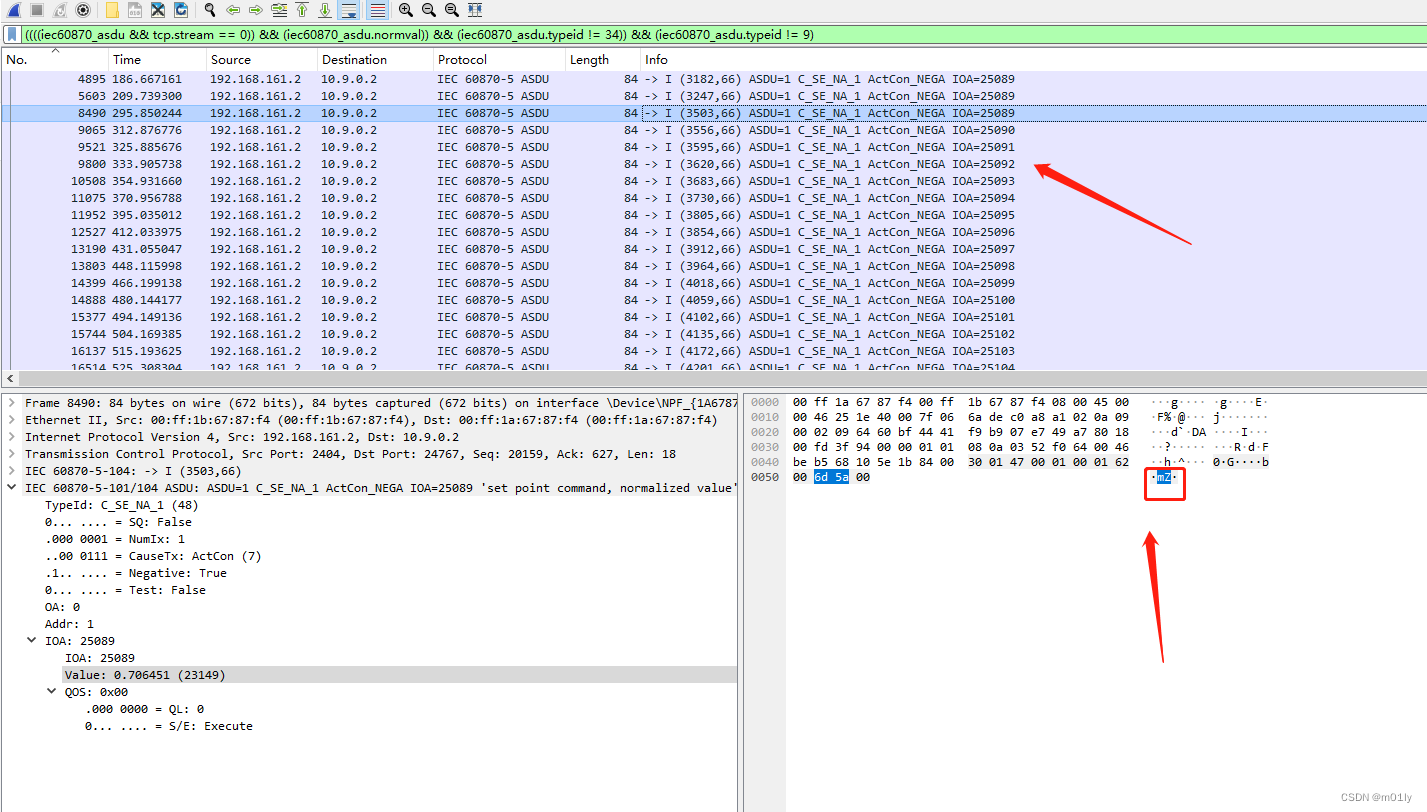Select packet 13190 with IOA=25097
The width and height of the screenshot is (1427, 812).
point(714,249)
